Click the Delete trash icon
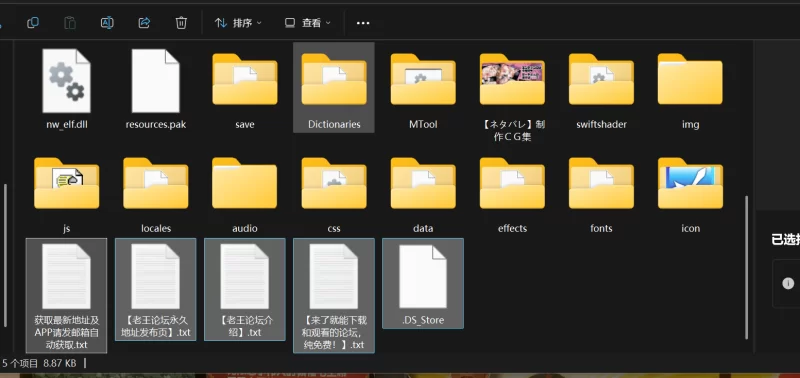This screenshot has height=378, width=800. (181, 23)
